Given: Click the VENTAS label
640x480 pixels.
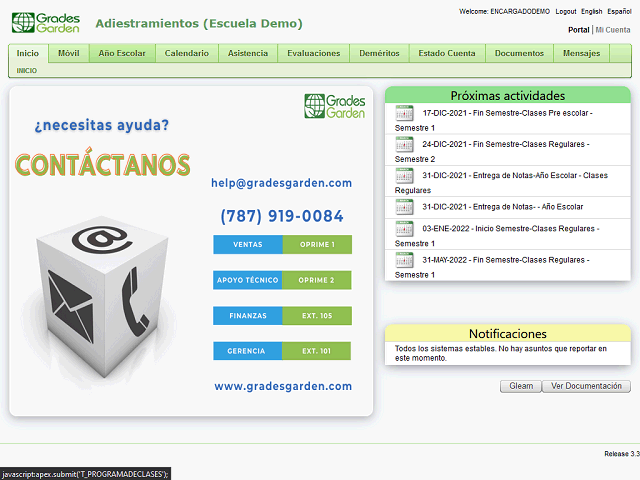Looking at the screenshot, I should pyautogui.click(x=248, y=244).
